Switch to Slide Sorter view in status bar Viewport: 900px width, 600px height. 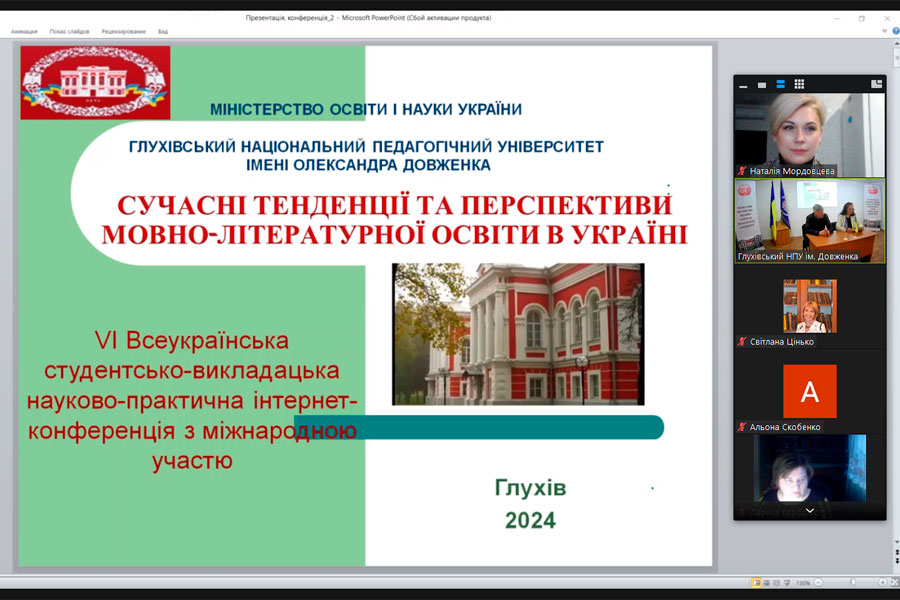pyautogui.click(x=766, y=583)
